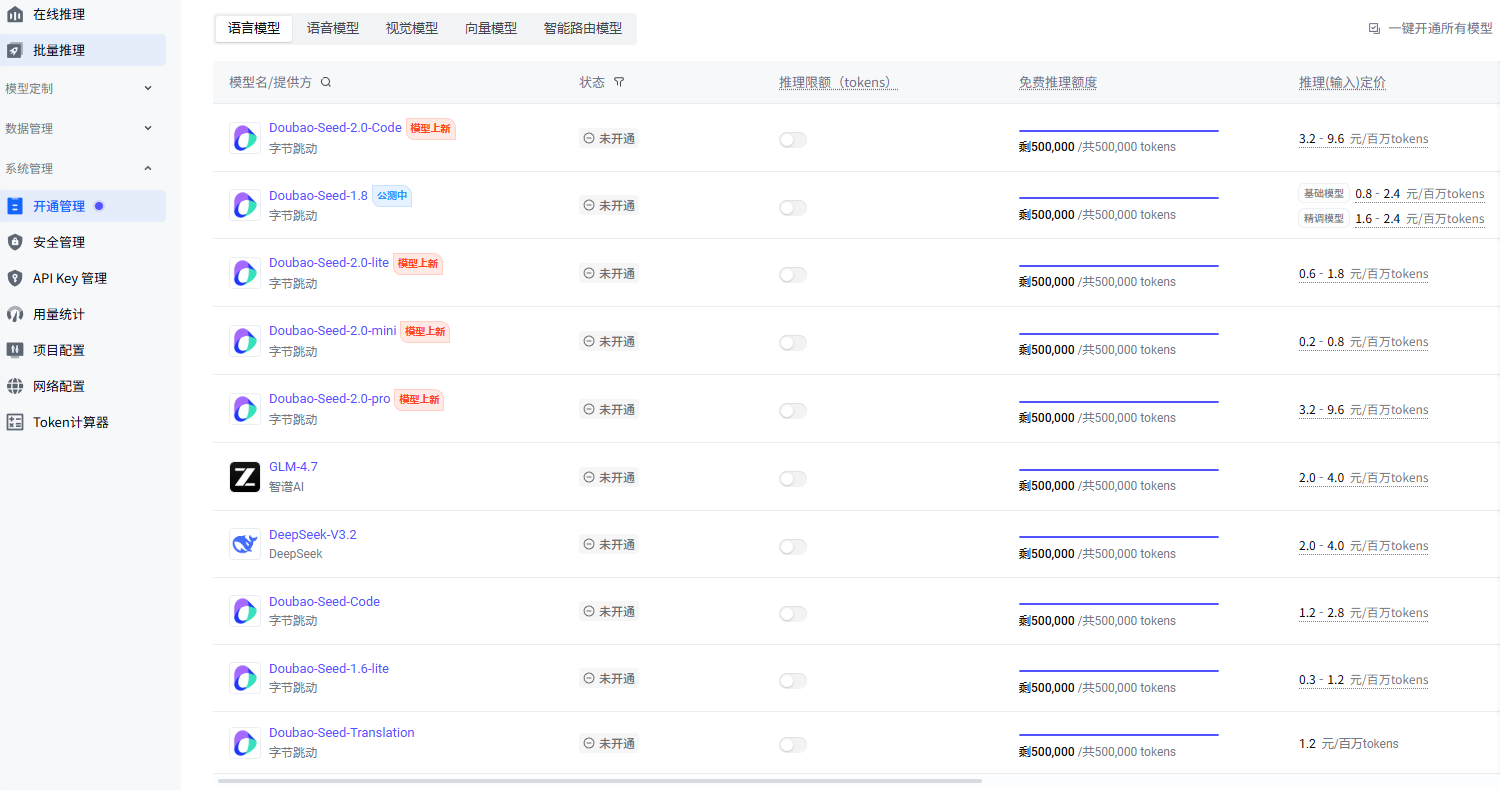Screen dimensions: 1500x790
Task: Switch to the 视觉模型 tab
Action: click(412, 29)
